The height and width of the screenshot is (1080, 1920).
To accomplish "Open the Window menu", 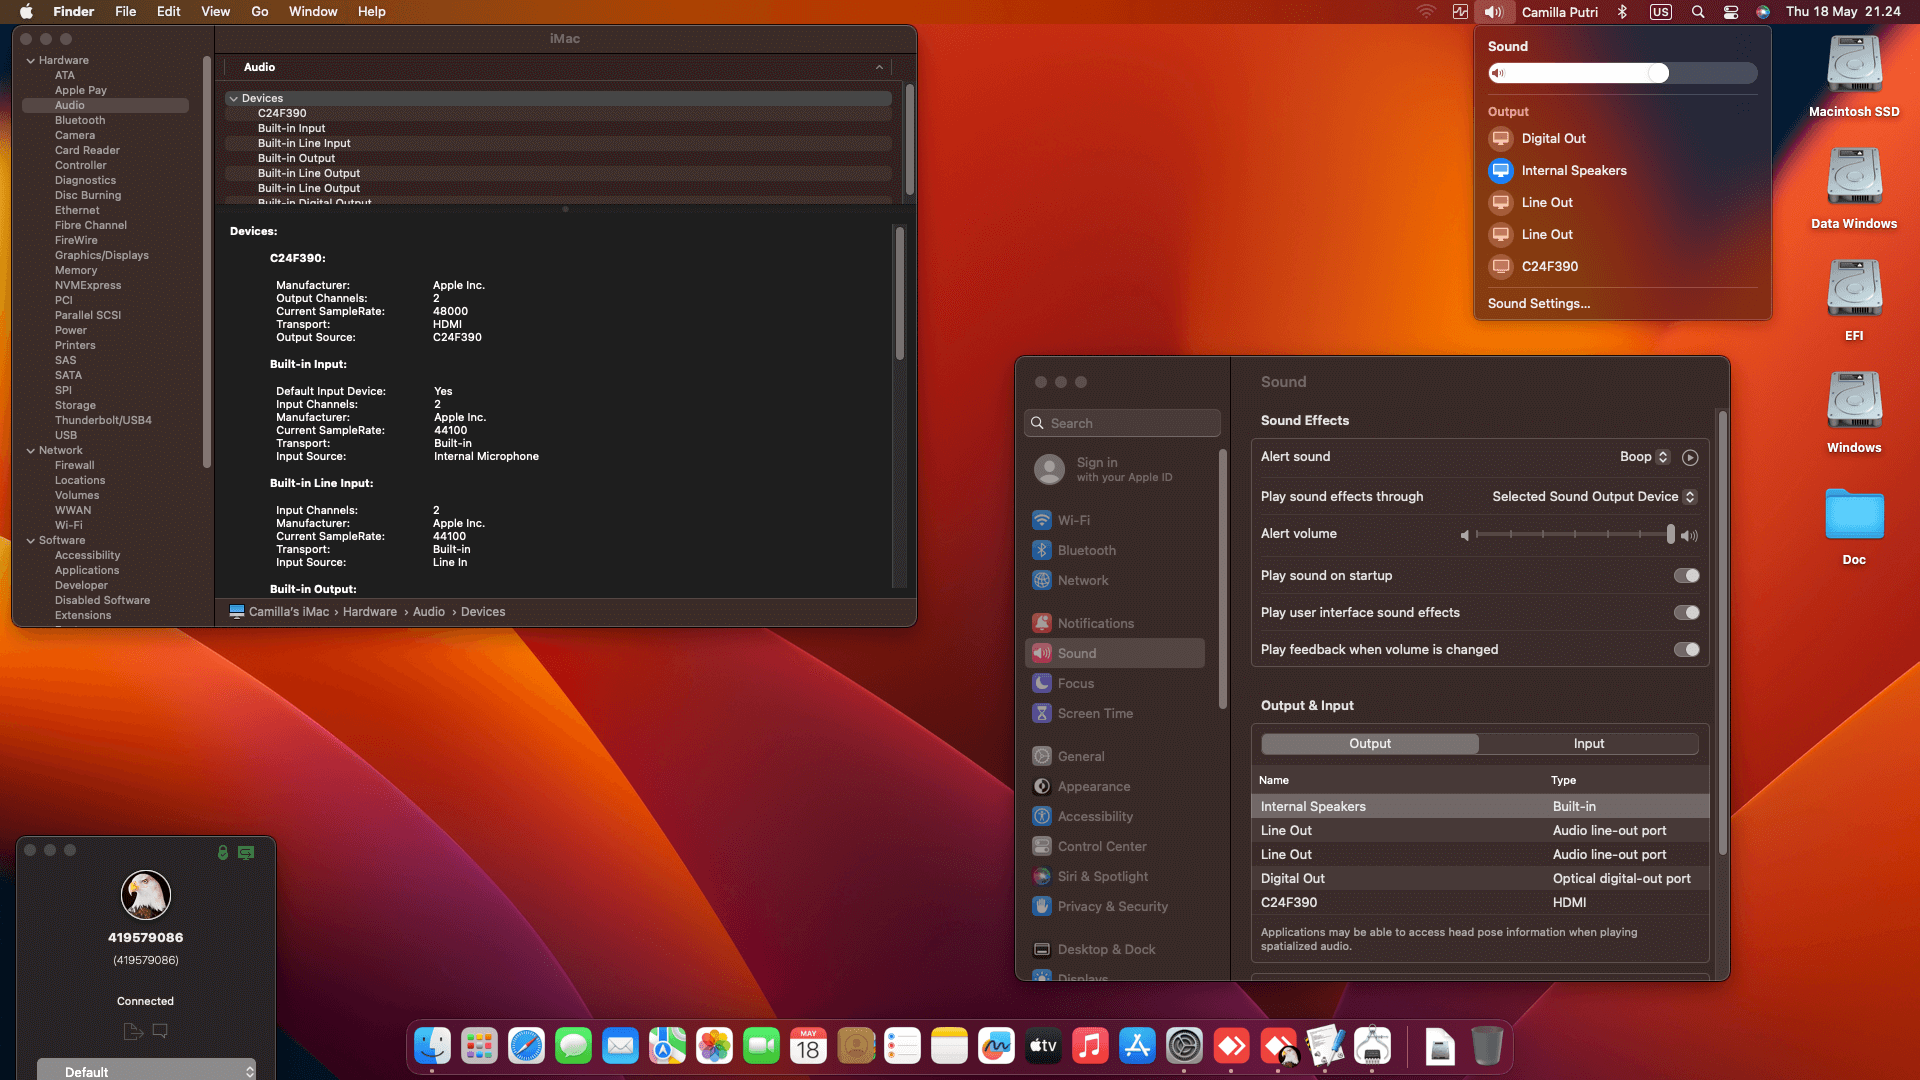I will [x=313, y=12].
